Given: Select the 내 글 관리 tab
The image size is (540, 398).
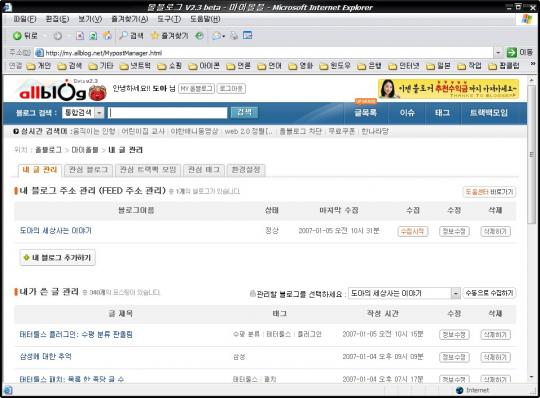Looking at the screenshot, I should coord(40,170).
